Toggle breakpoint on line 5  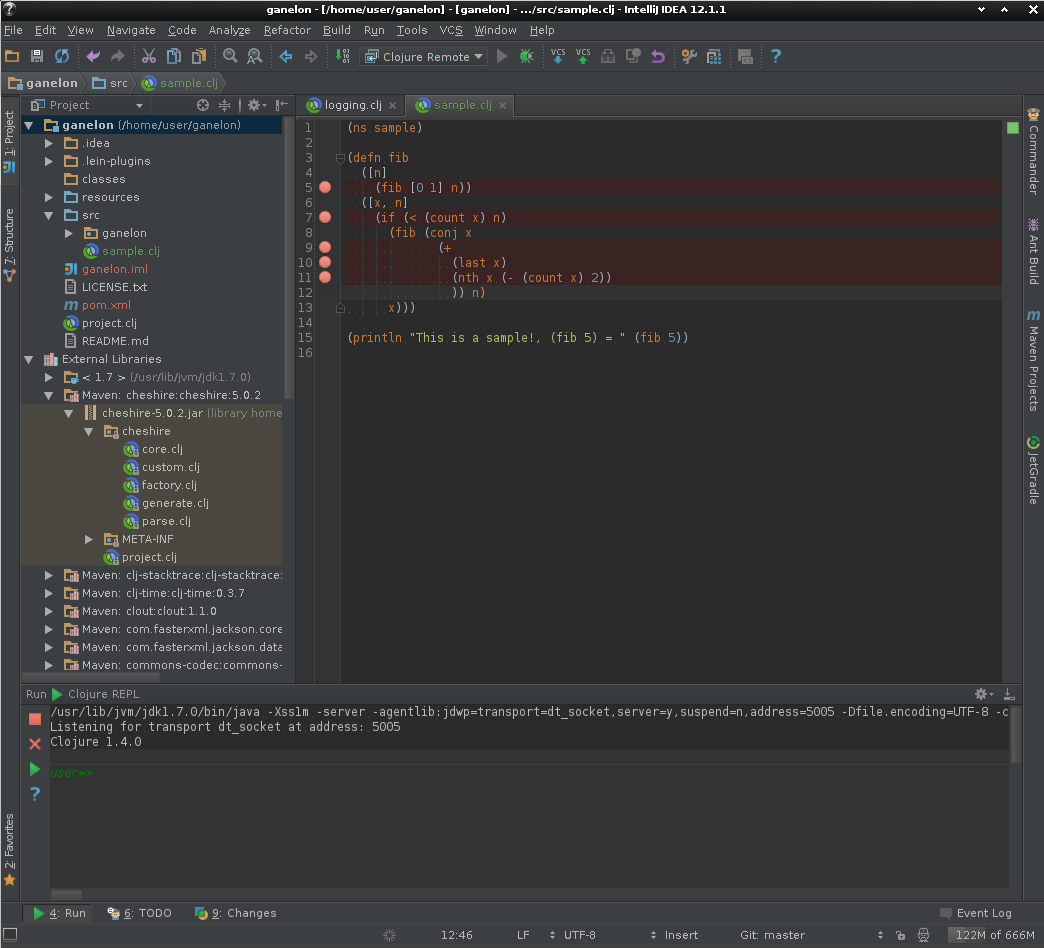pyautogui.click(x=325, y=188)
